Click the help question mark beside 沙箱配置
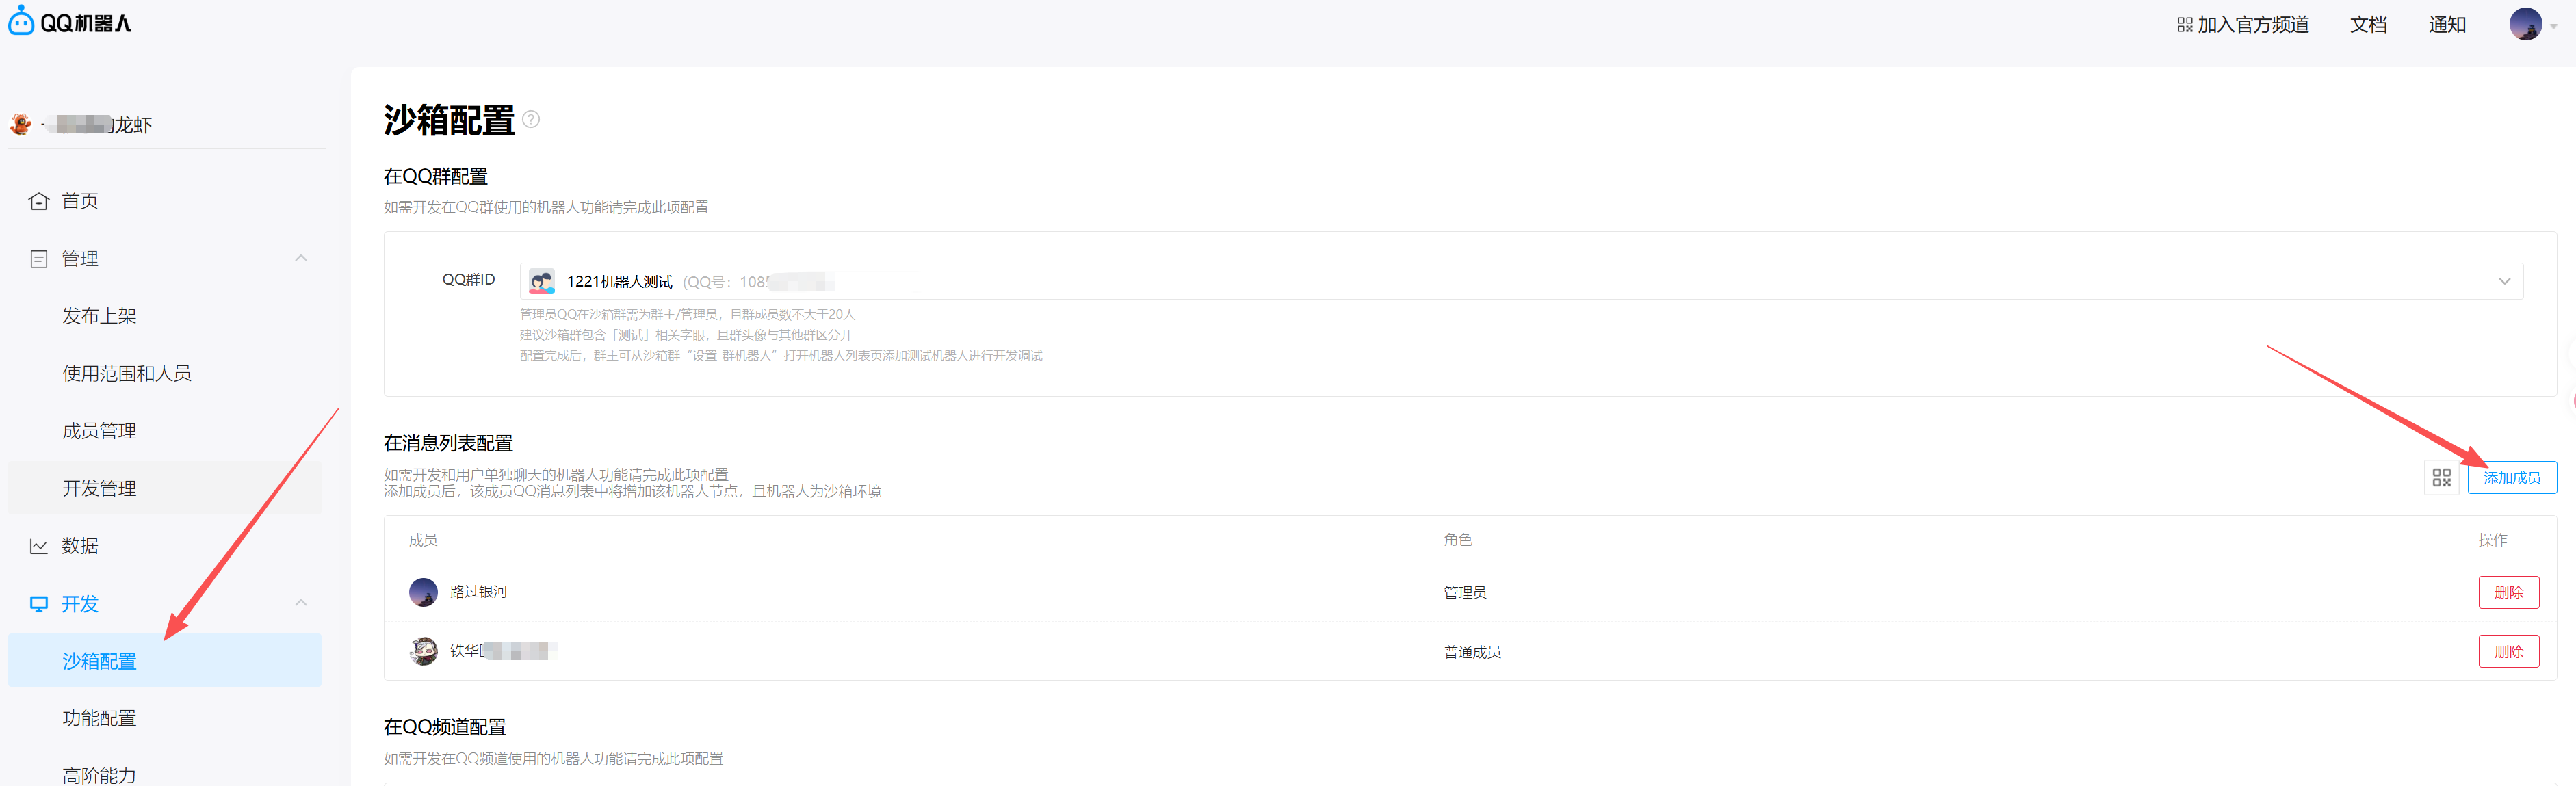This screenshot has width=2576, height=786. point(531,119)
